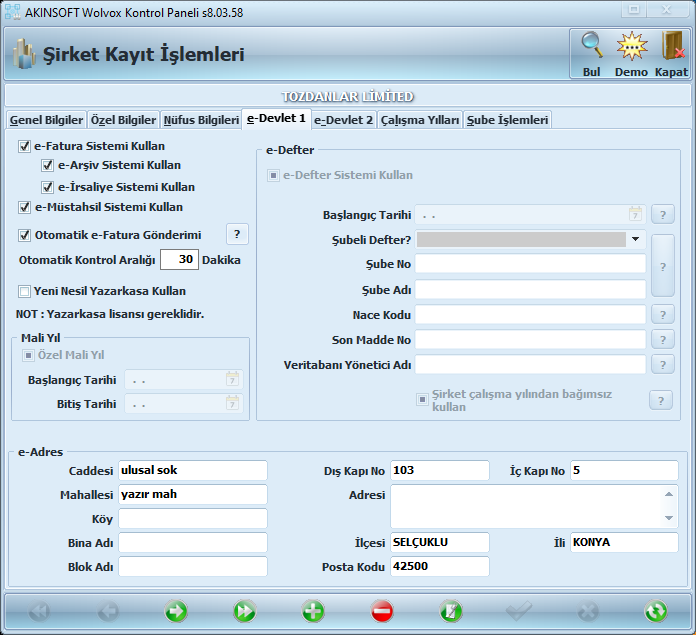This screenshot has height=635, width=696.
Task: Toggle e-Müstahsil Sistemi Kullan checkbox
Action: pos(24,207)
